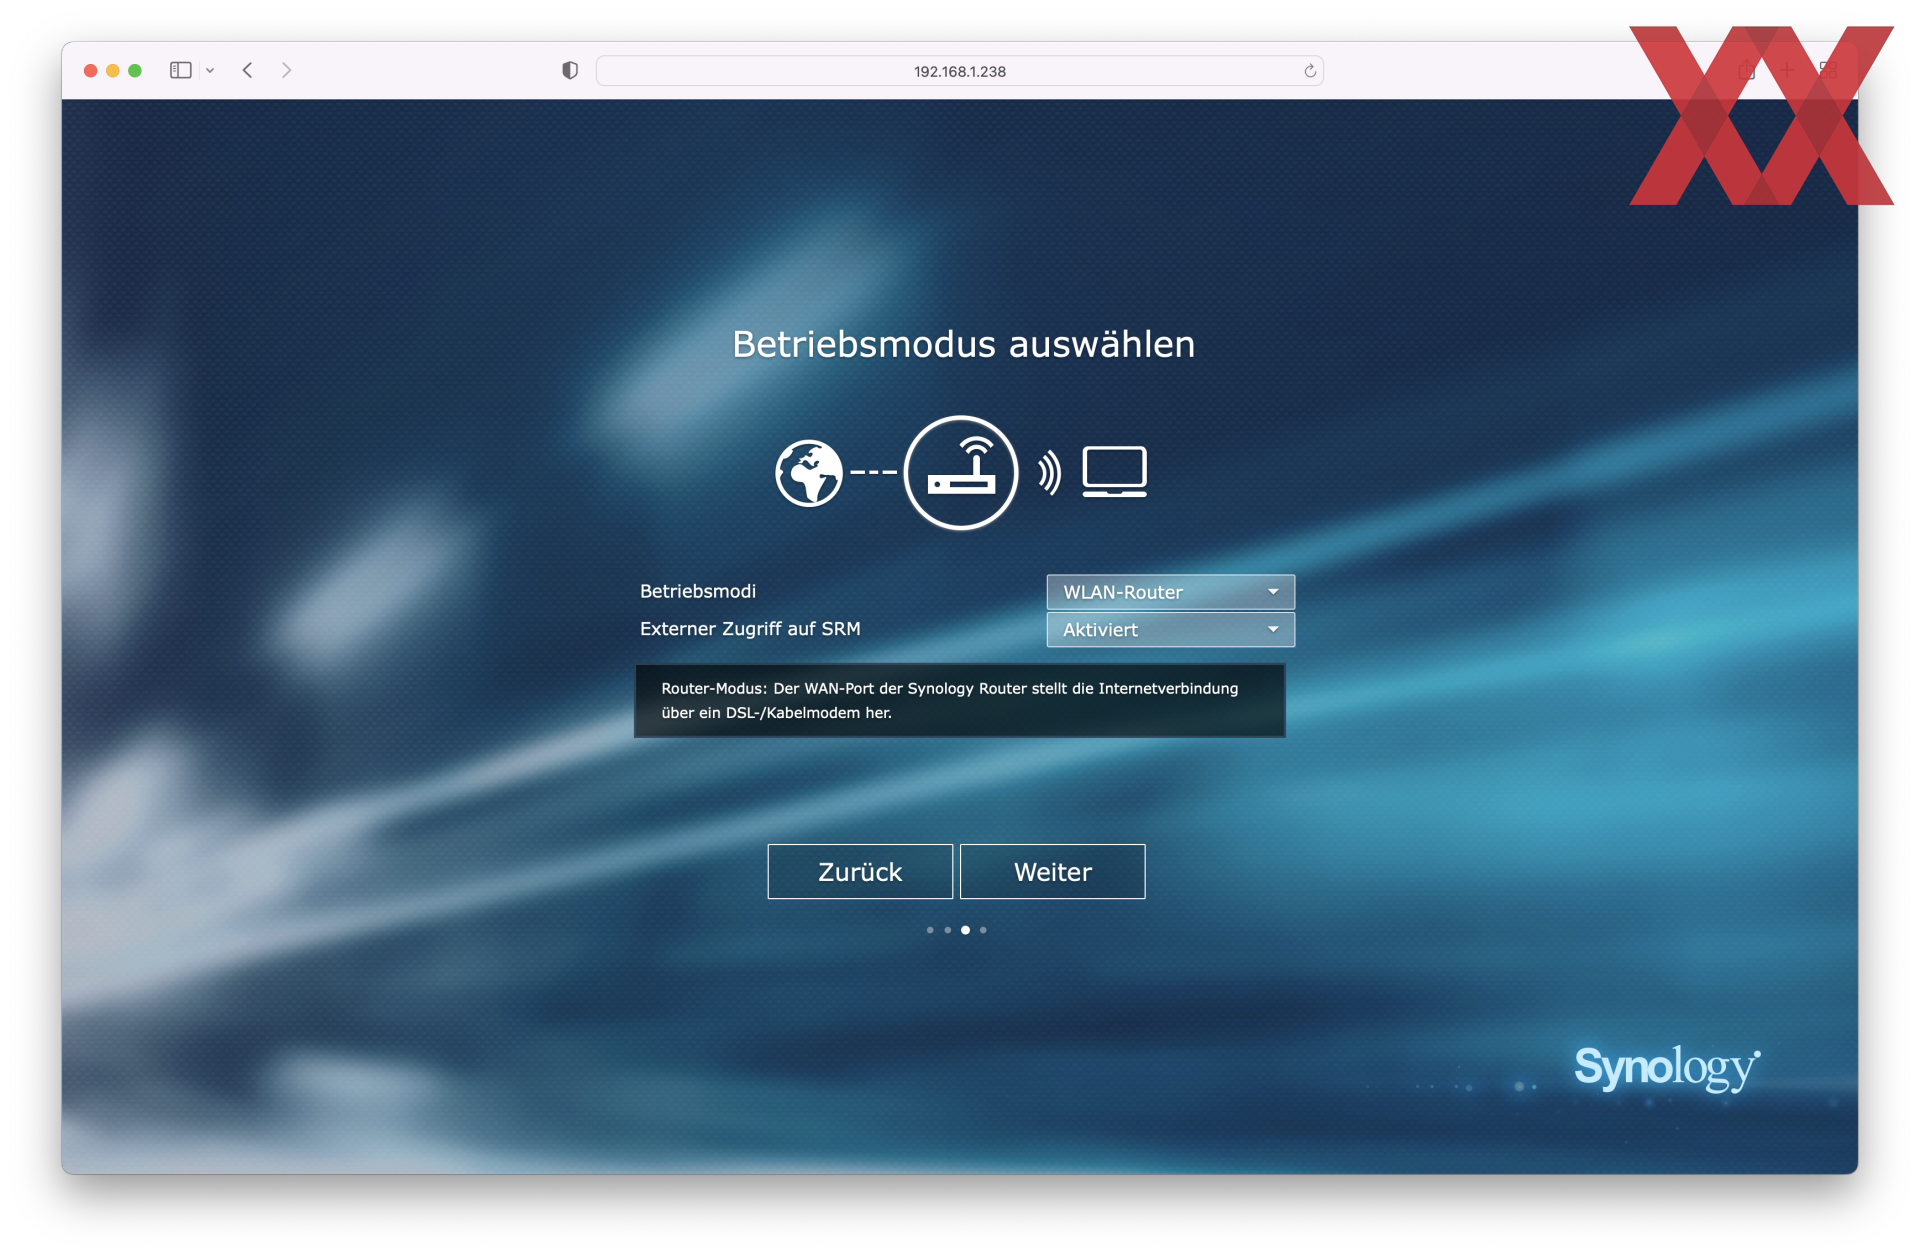
Task: Click the Betriebsmodus auswählen heading
Action: click(964, 345)
